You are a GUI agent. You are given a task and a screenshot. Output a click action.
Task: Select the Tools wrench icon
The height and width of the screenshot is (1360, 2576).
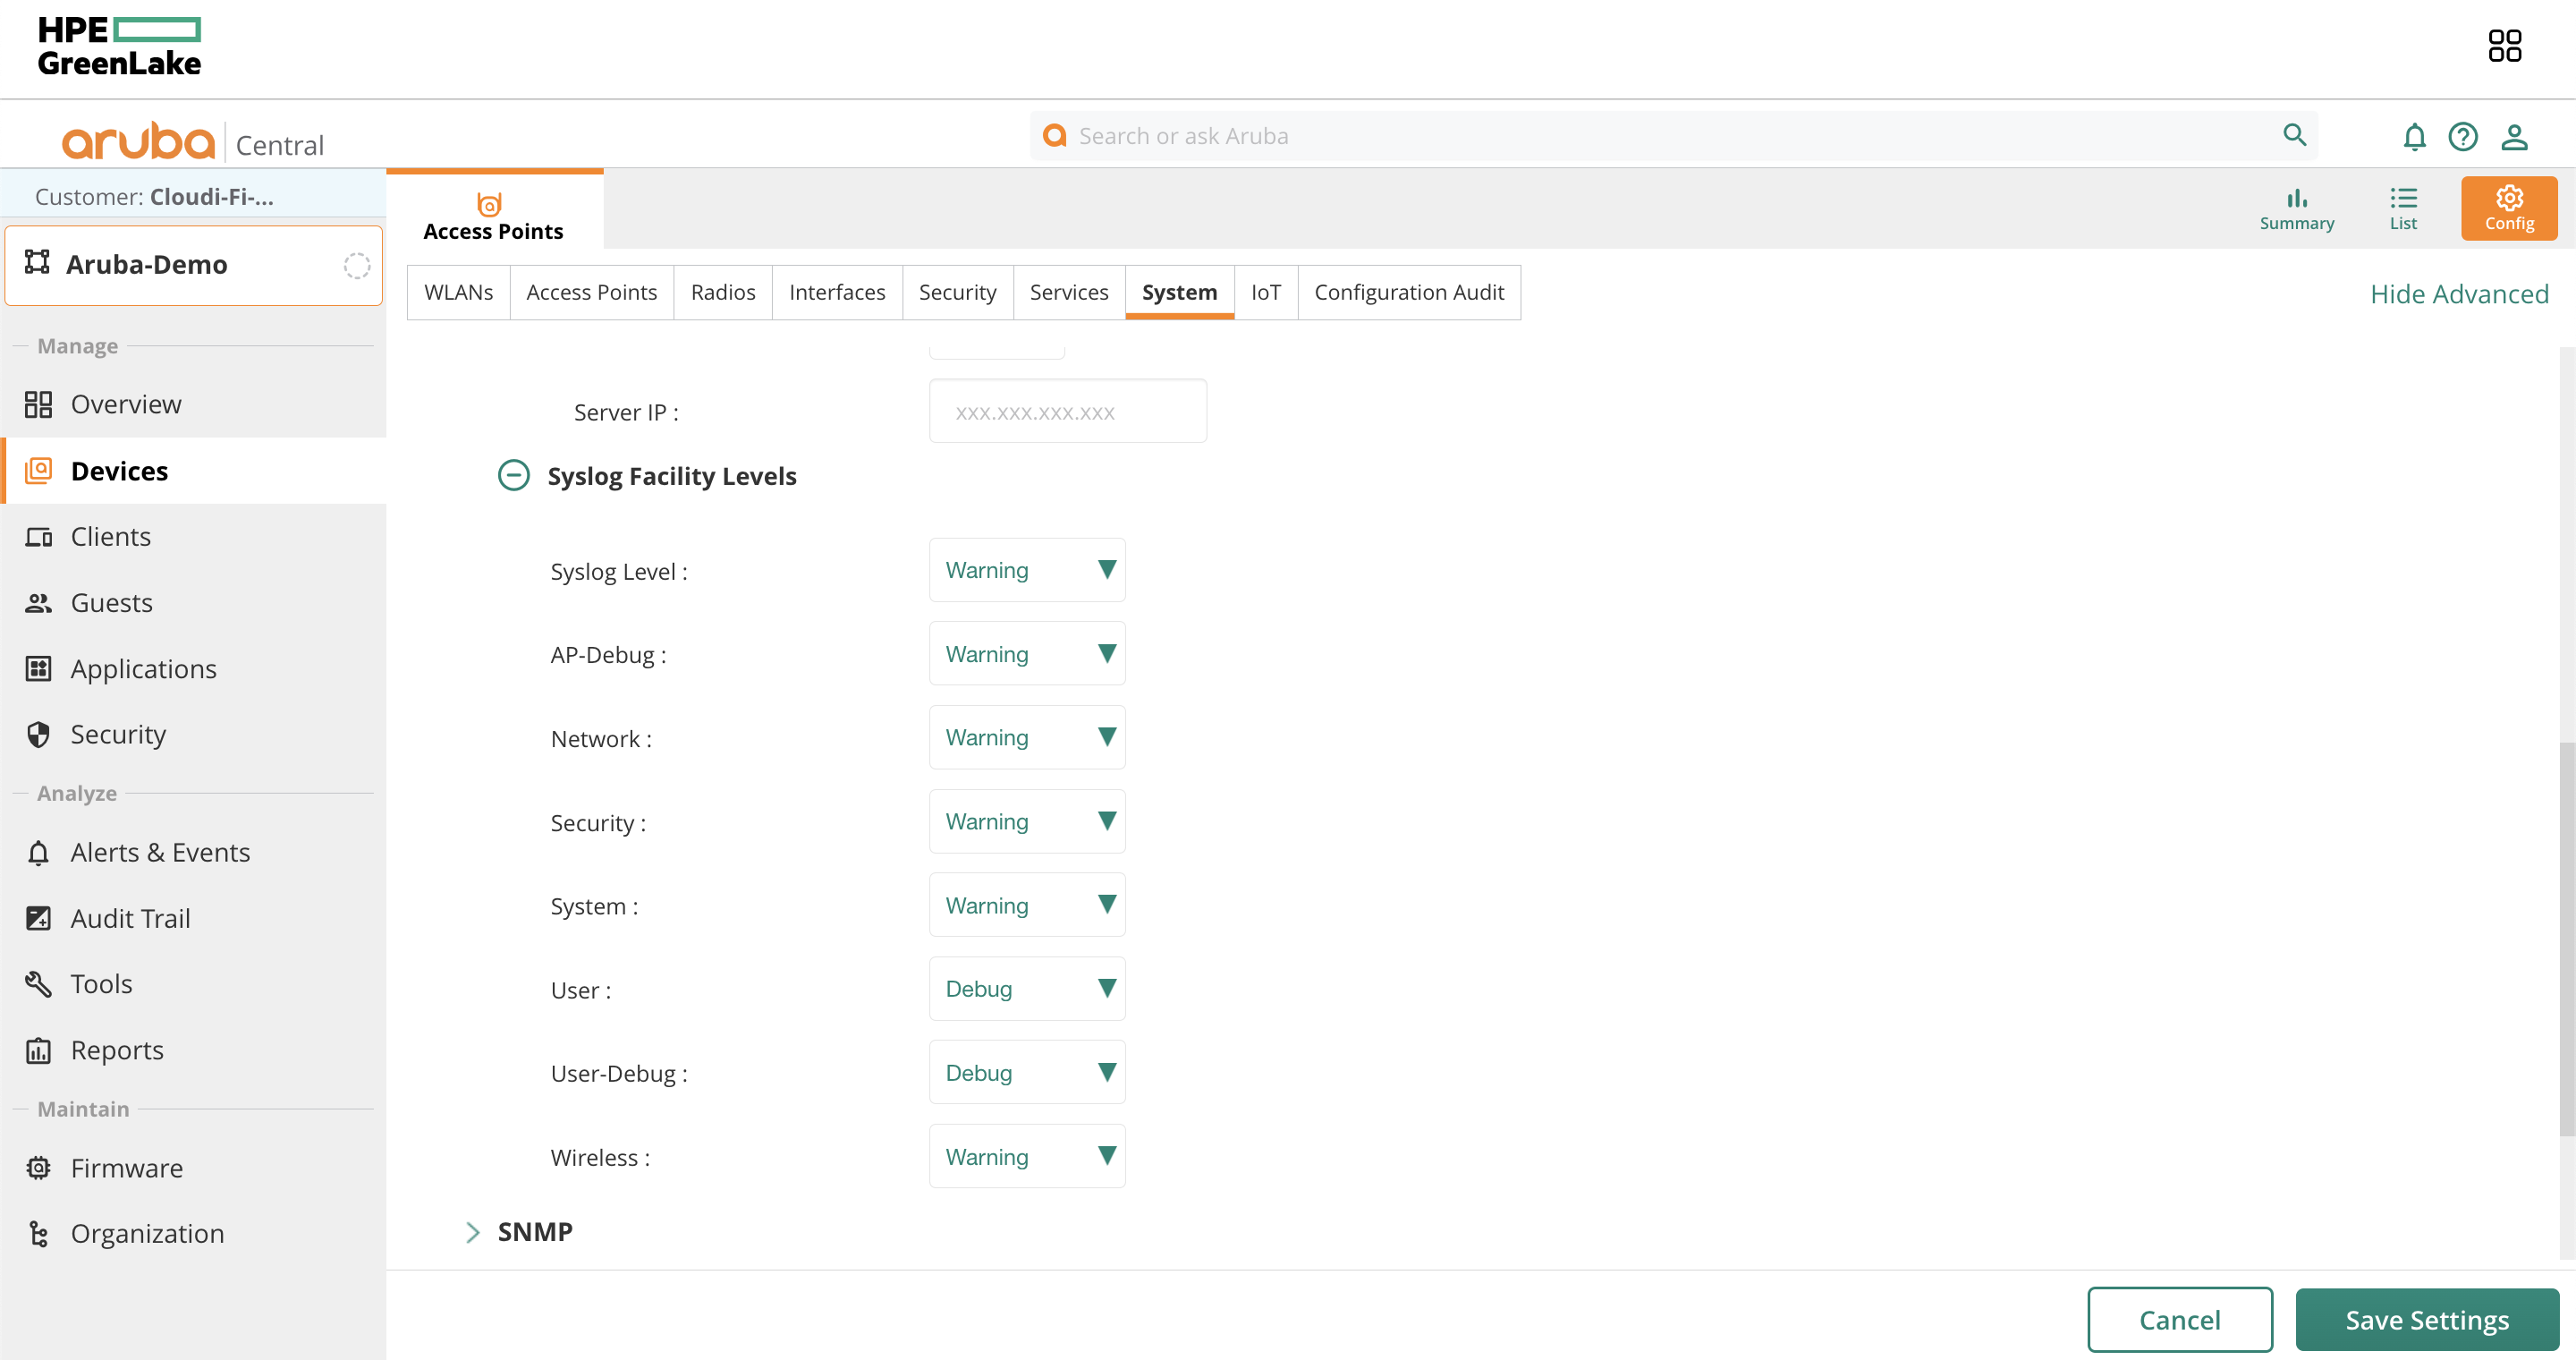tap(38, 983)
